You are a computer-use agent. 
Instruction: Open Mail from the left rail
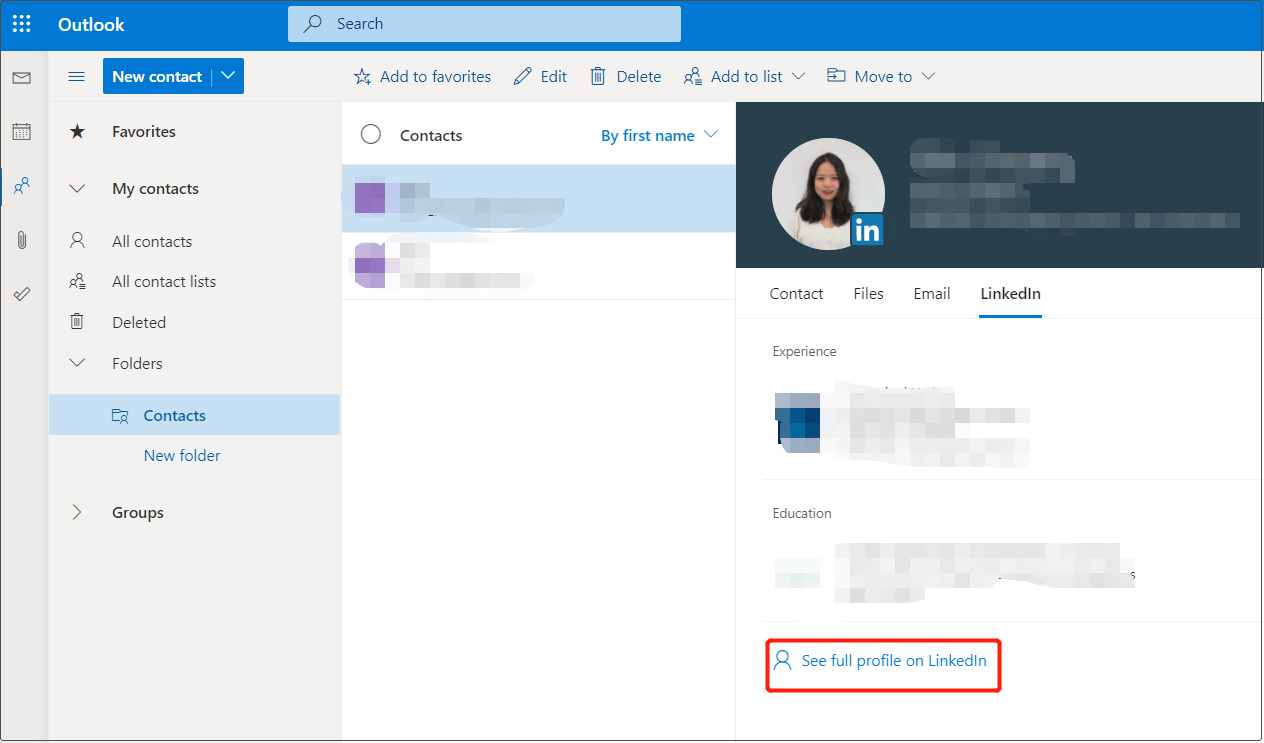tap(21, 77)
